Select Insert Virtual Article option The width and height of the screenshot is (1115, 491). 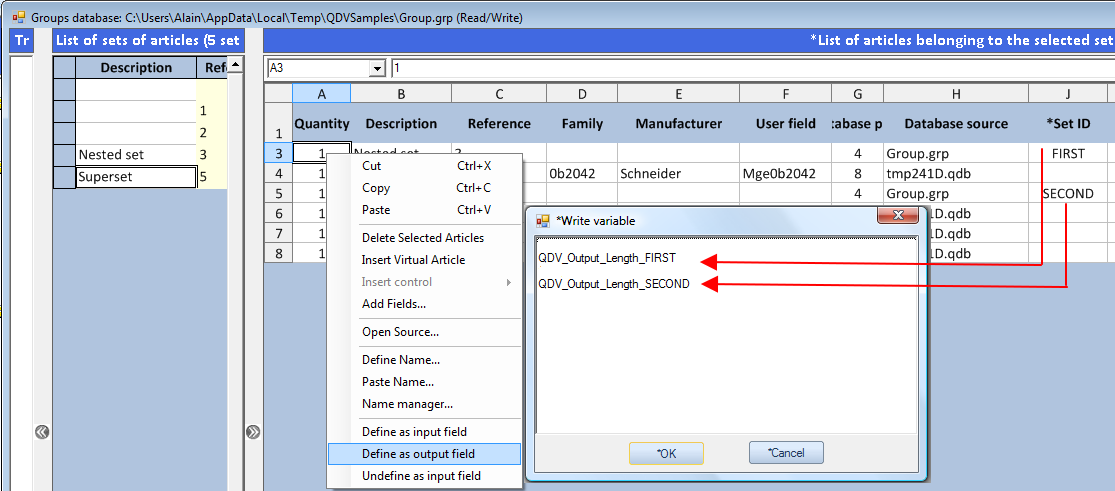point(413,260)
